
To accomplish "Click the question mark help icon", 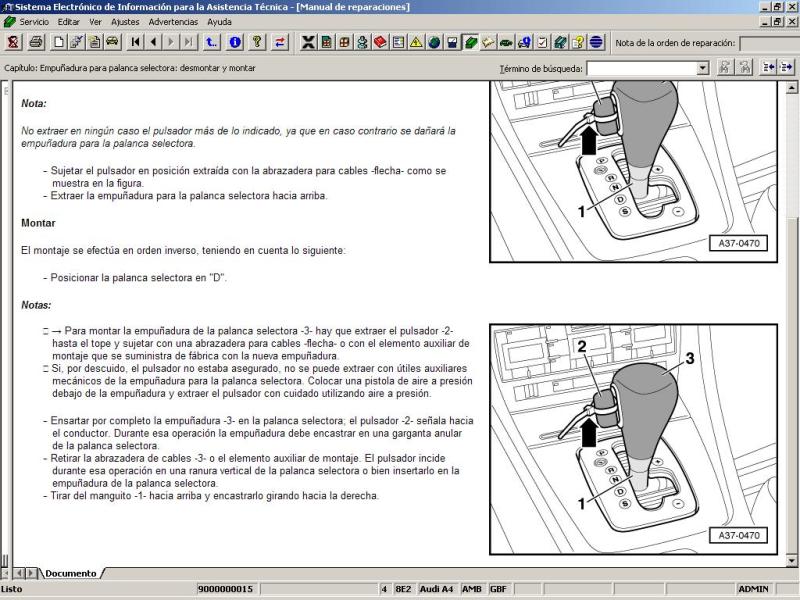I will point(257,42).
